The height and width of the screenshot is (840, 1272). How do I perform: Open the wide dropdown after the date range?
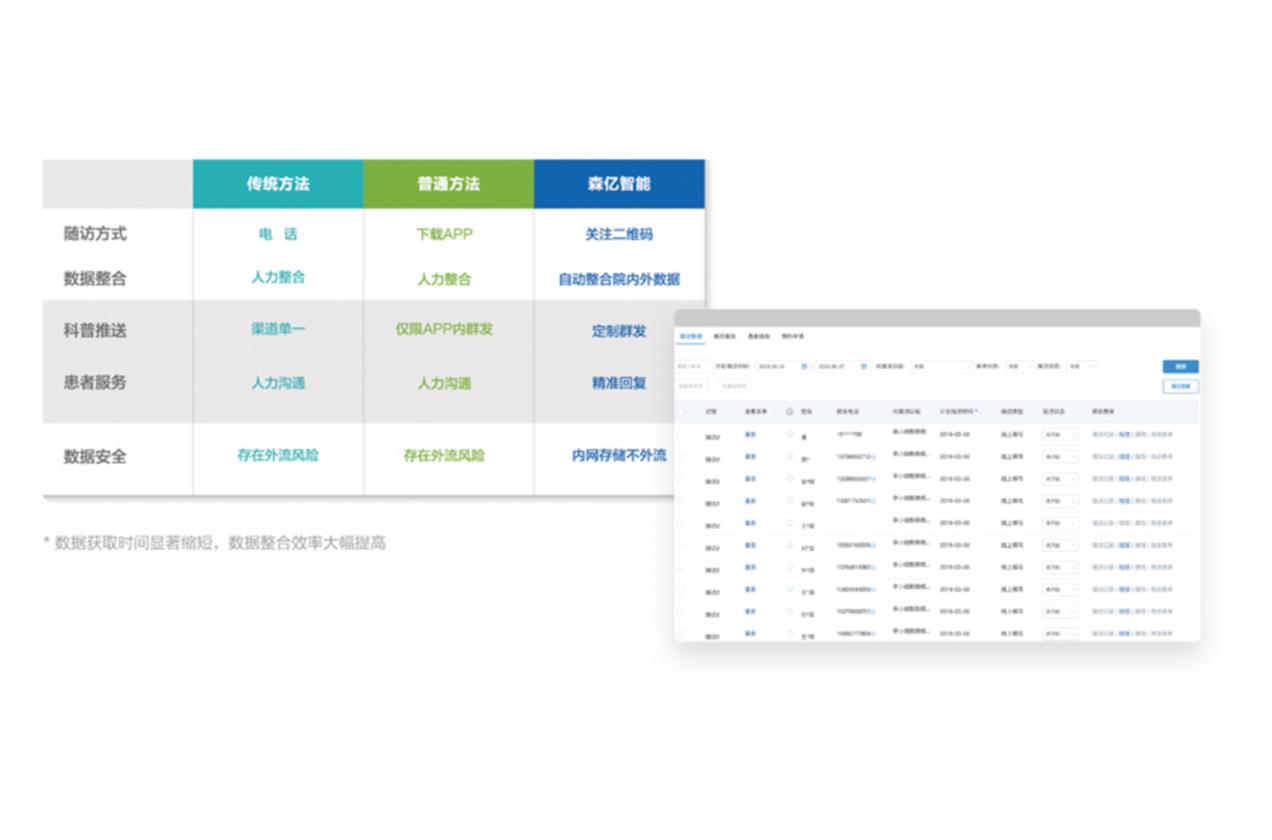940,367
